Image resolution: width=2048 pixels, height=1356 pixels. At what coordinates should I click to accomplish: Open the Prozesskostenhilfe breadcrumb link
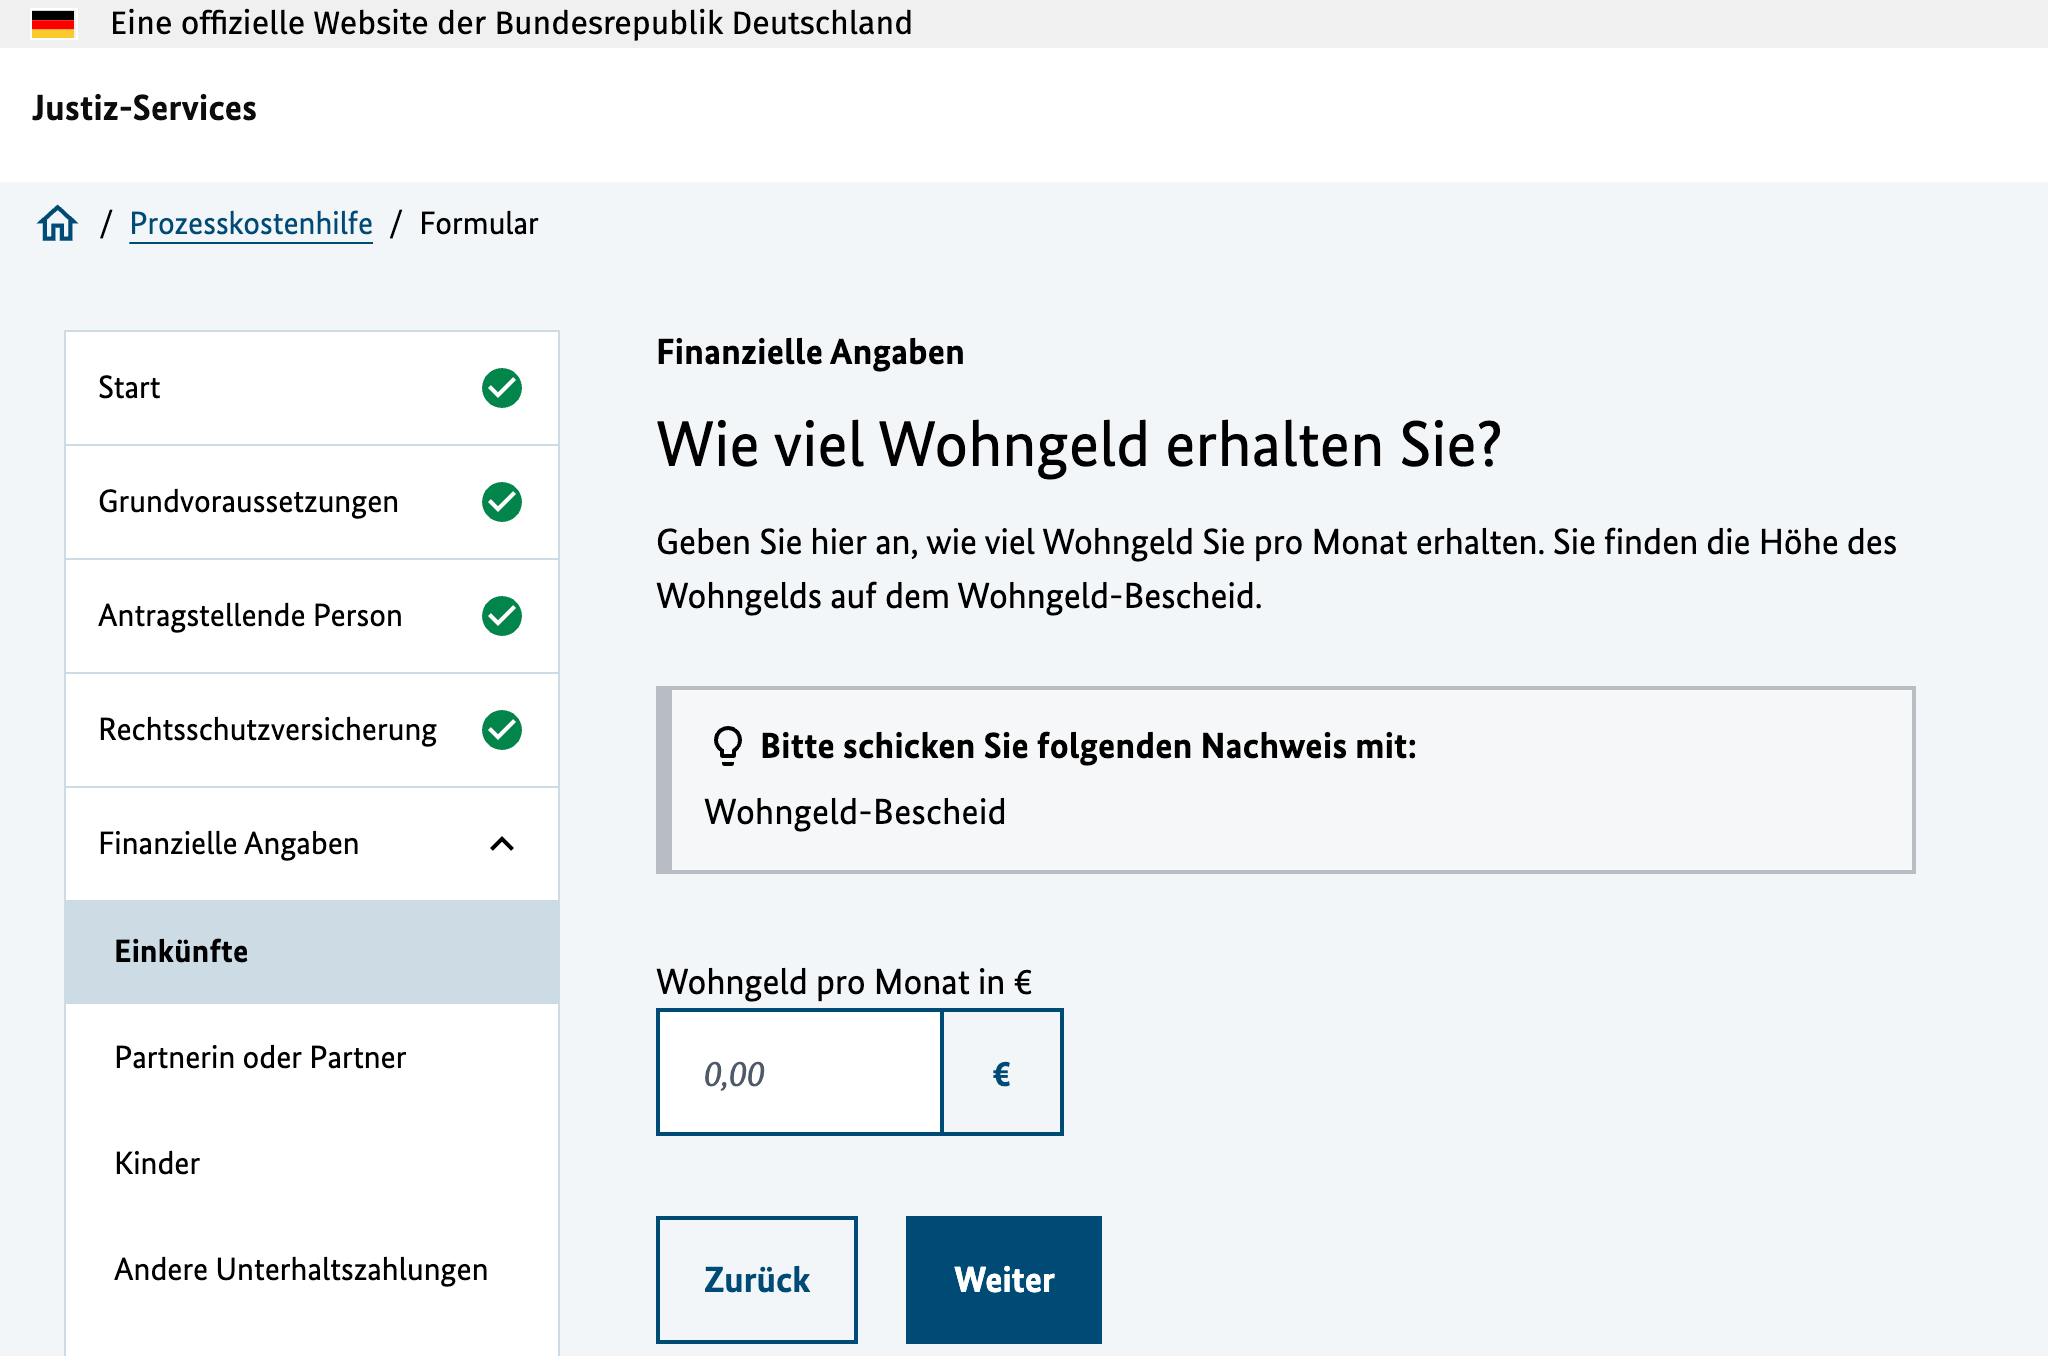(x=250, y=223)
